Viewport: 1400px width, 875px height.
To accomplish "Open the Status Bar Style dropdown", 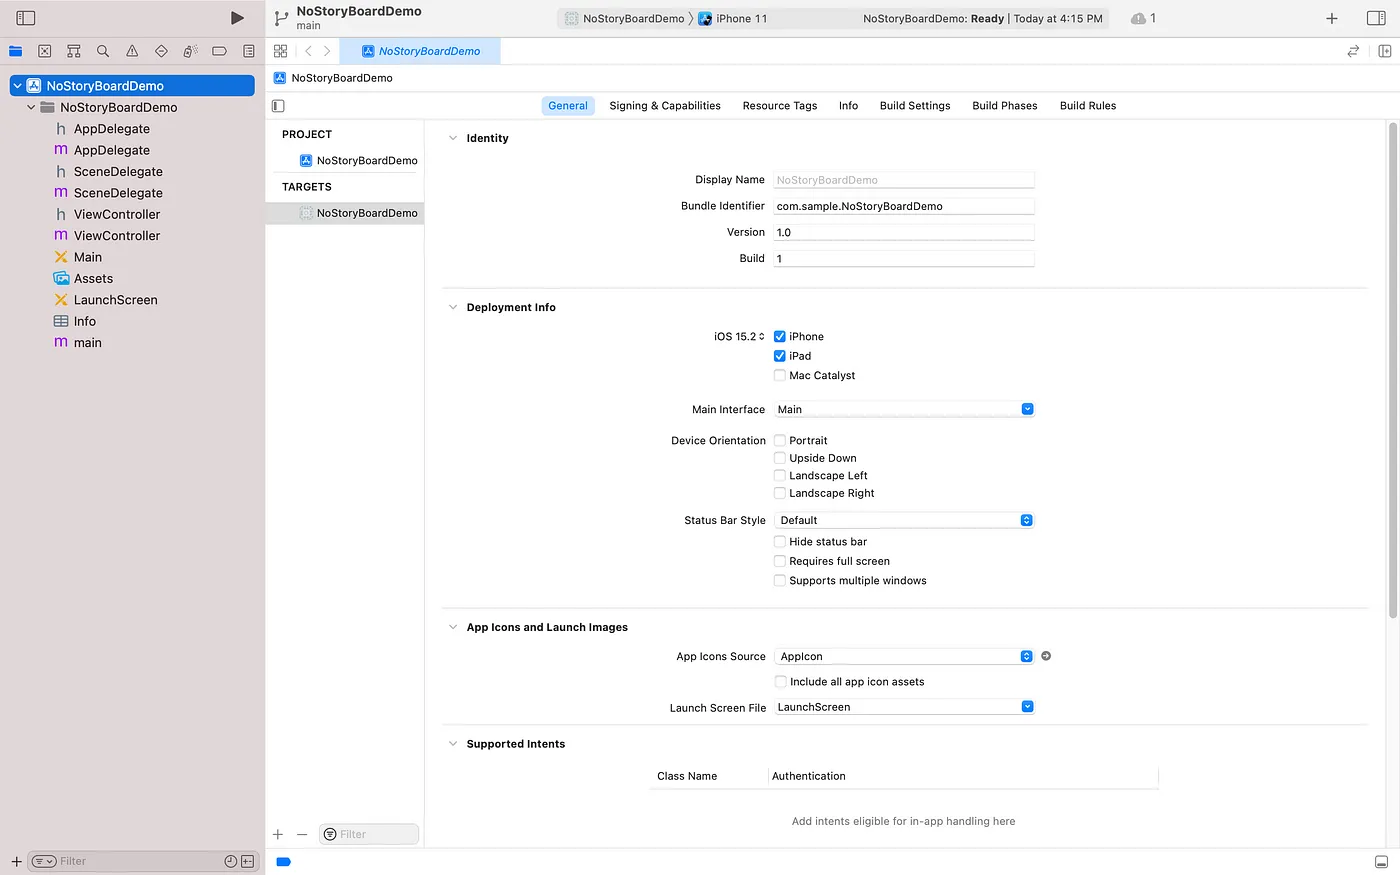I will (904, 520).
